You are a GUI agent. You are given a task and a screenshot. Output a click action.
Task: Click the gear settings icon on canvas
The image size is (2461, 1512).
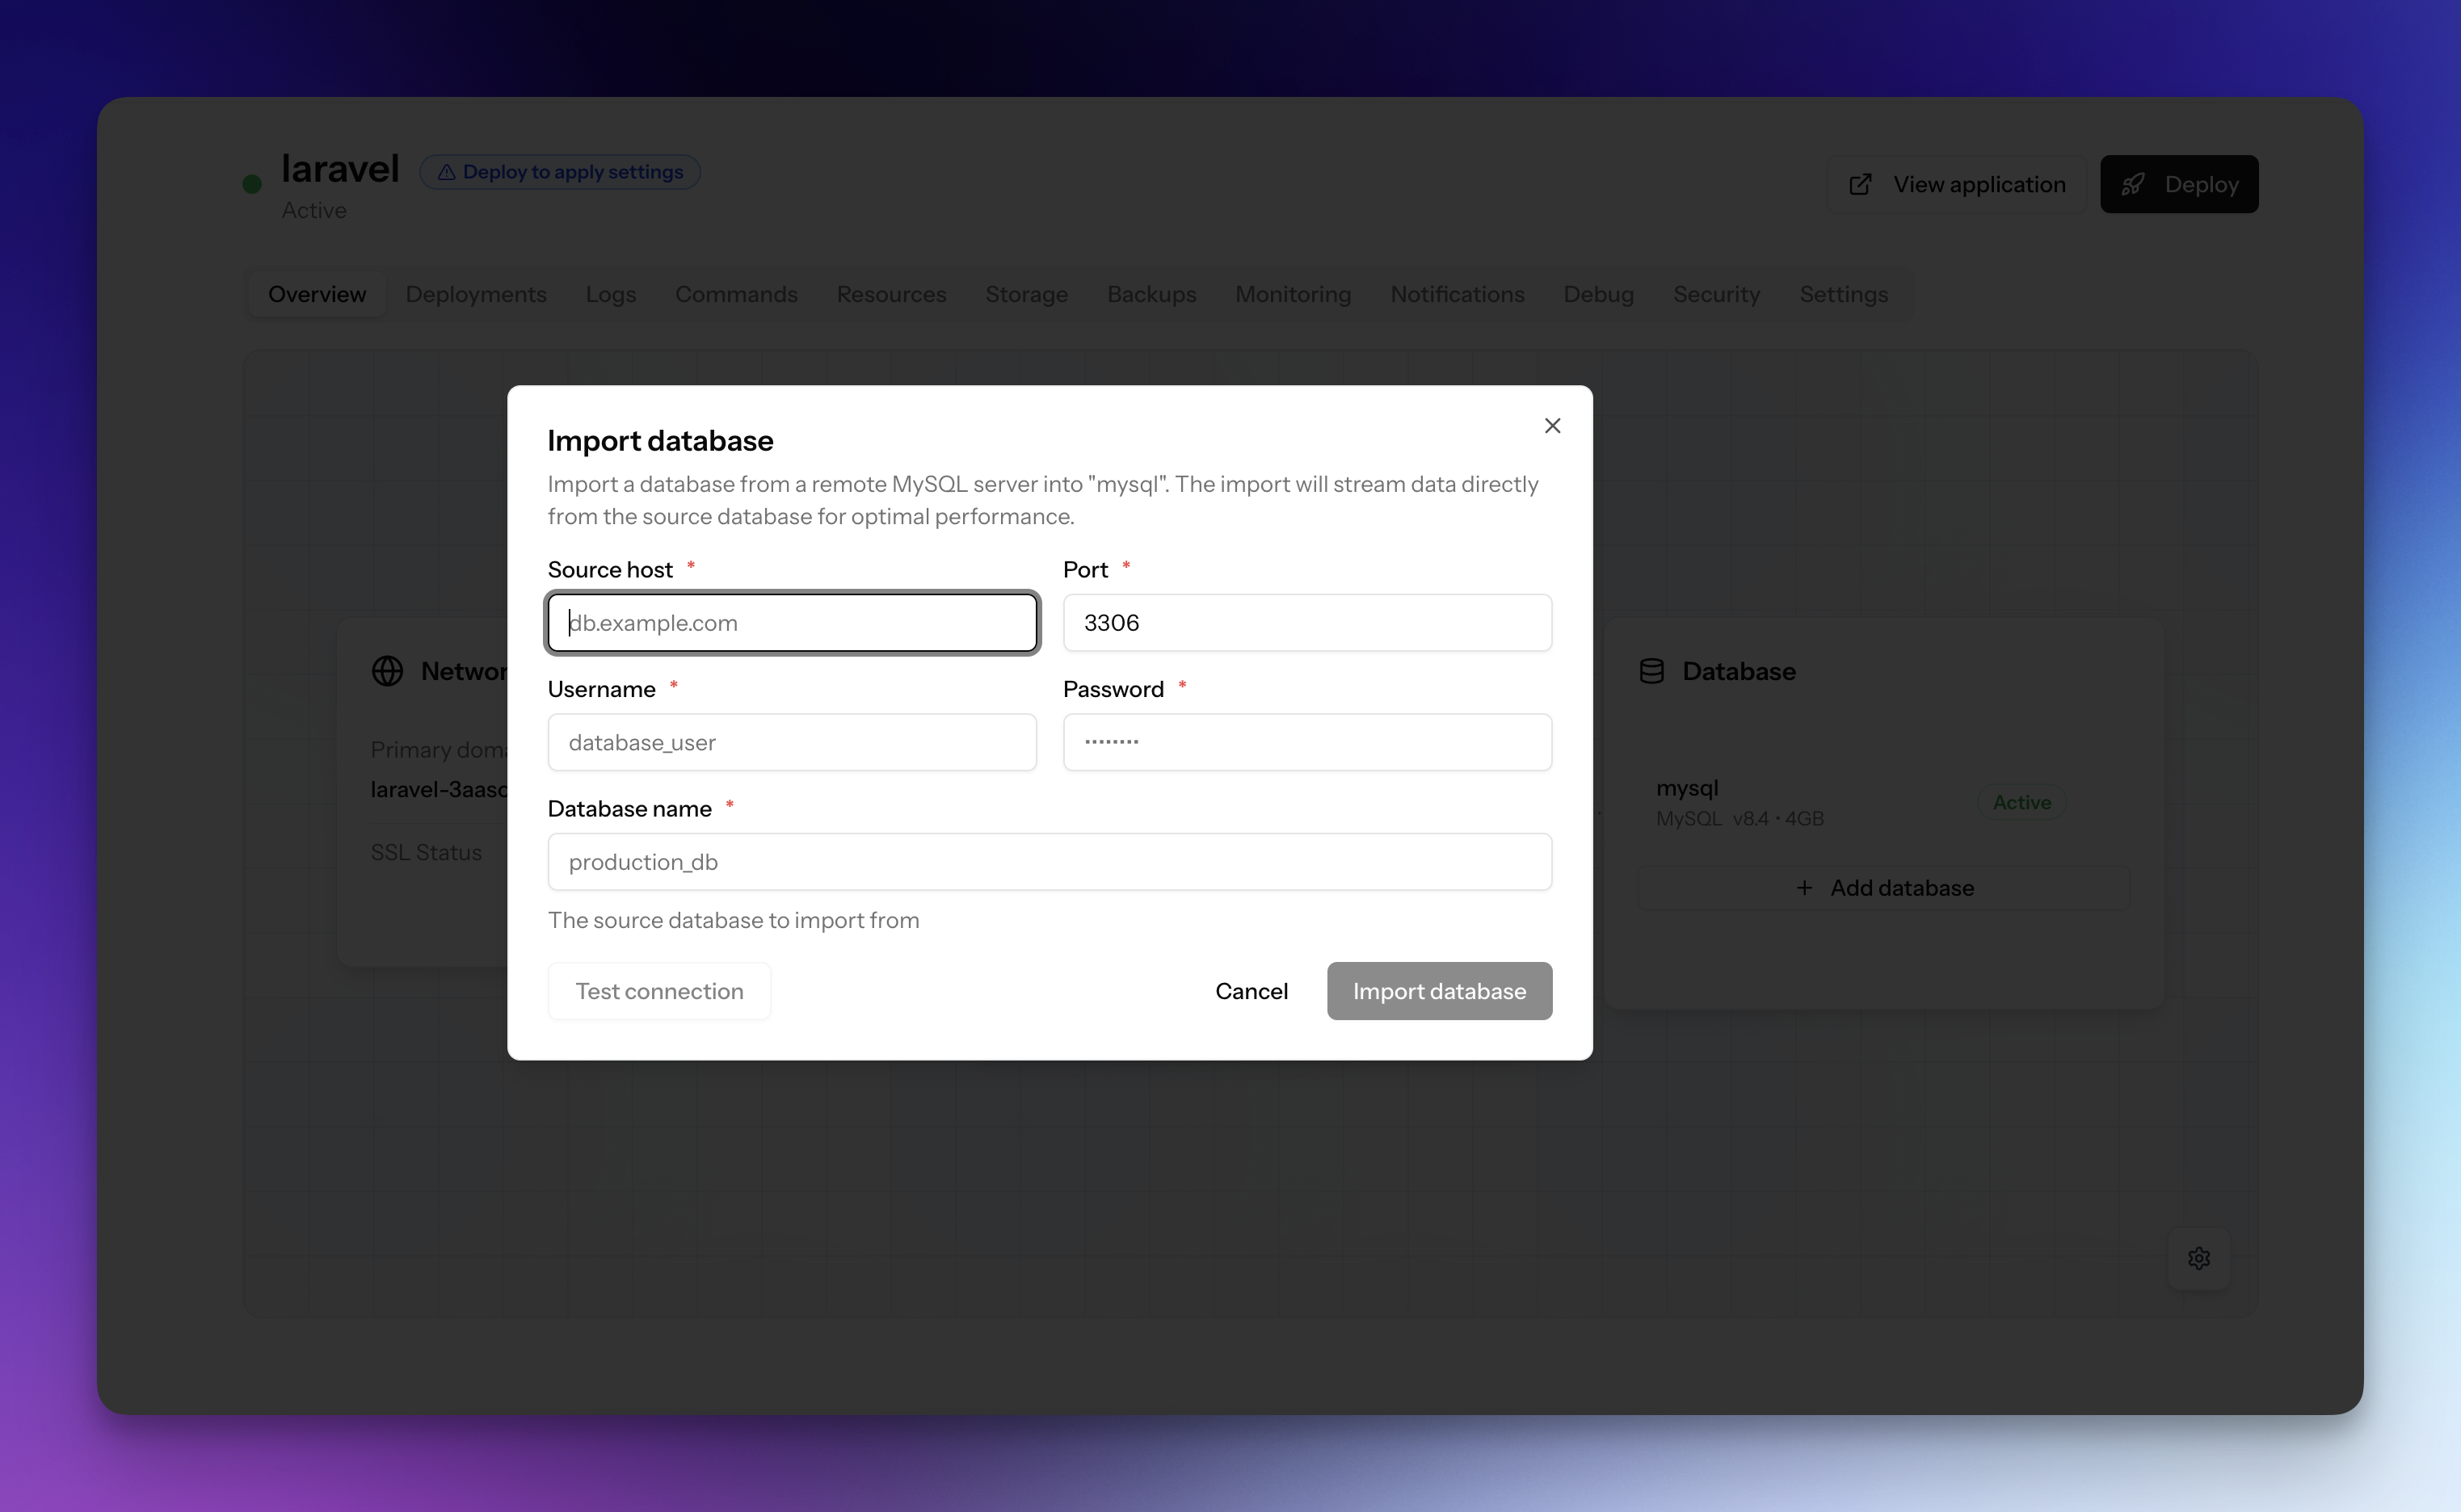(x=2198, y=1258)
